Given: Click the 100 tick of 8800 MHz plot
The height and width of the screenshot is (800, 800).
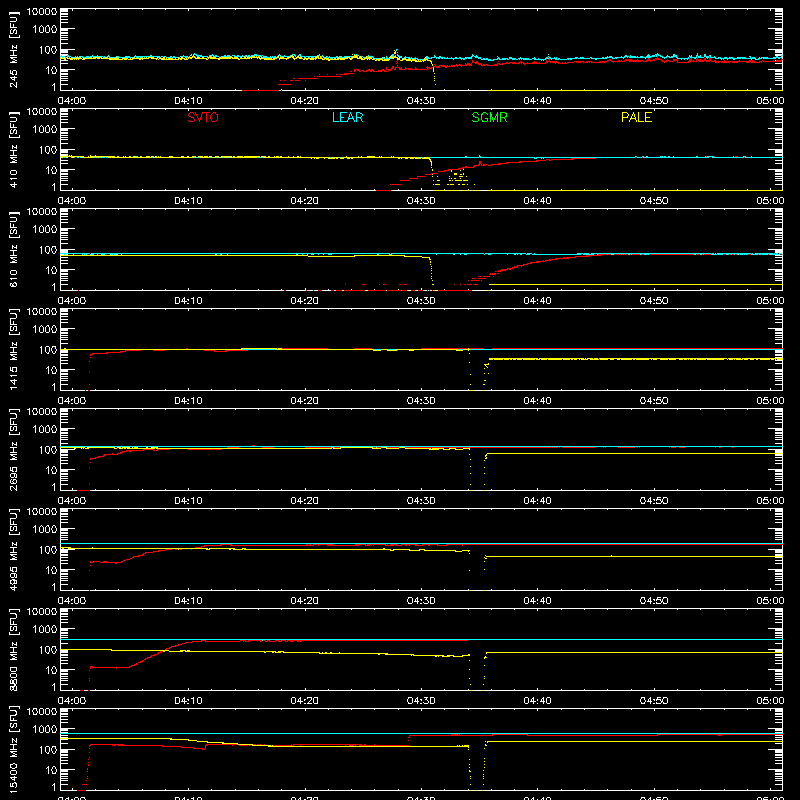Looking at the screenshot, I should [x=48, y=650].
